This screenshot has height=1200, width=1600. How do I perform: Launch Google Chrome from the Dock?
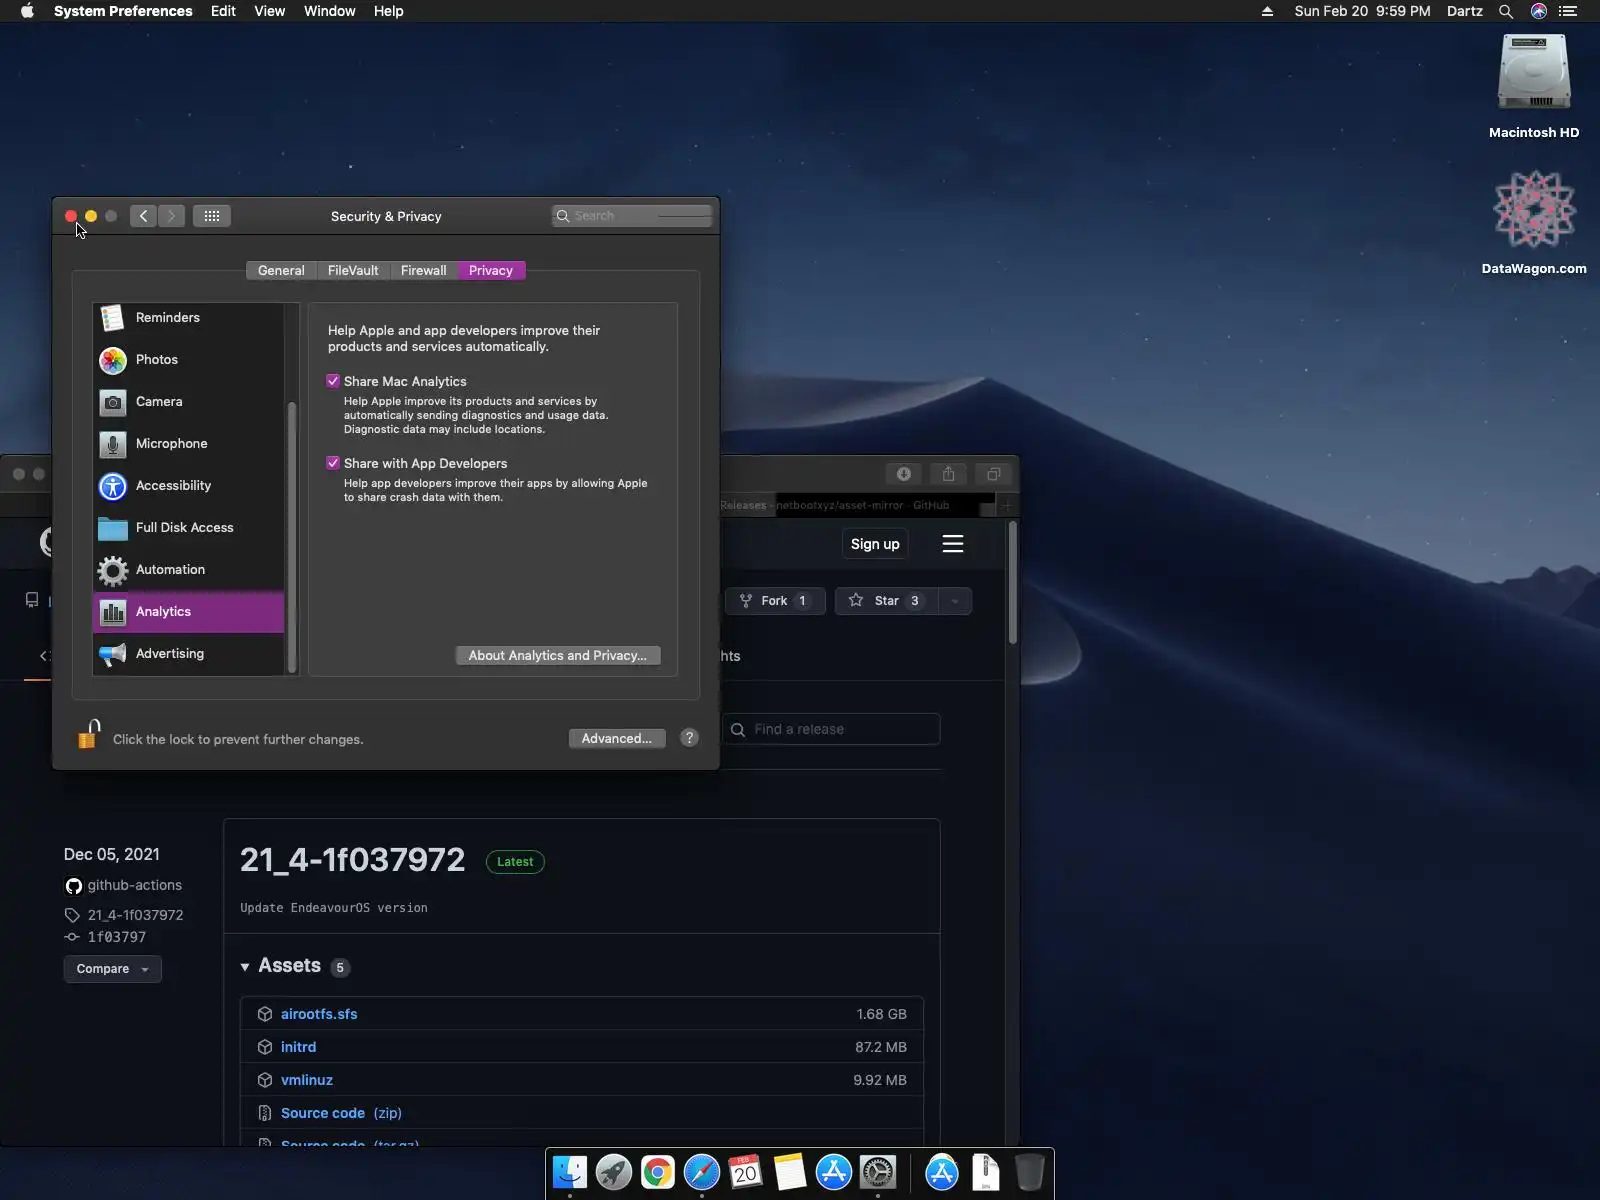coord(658,1172)
